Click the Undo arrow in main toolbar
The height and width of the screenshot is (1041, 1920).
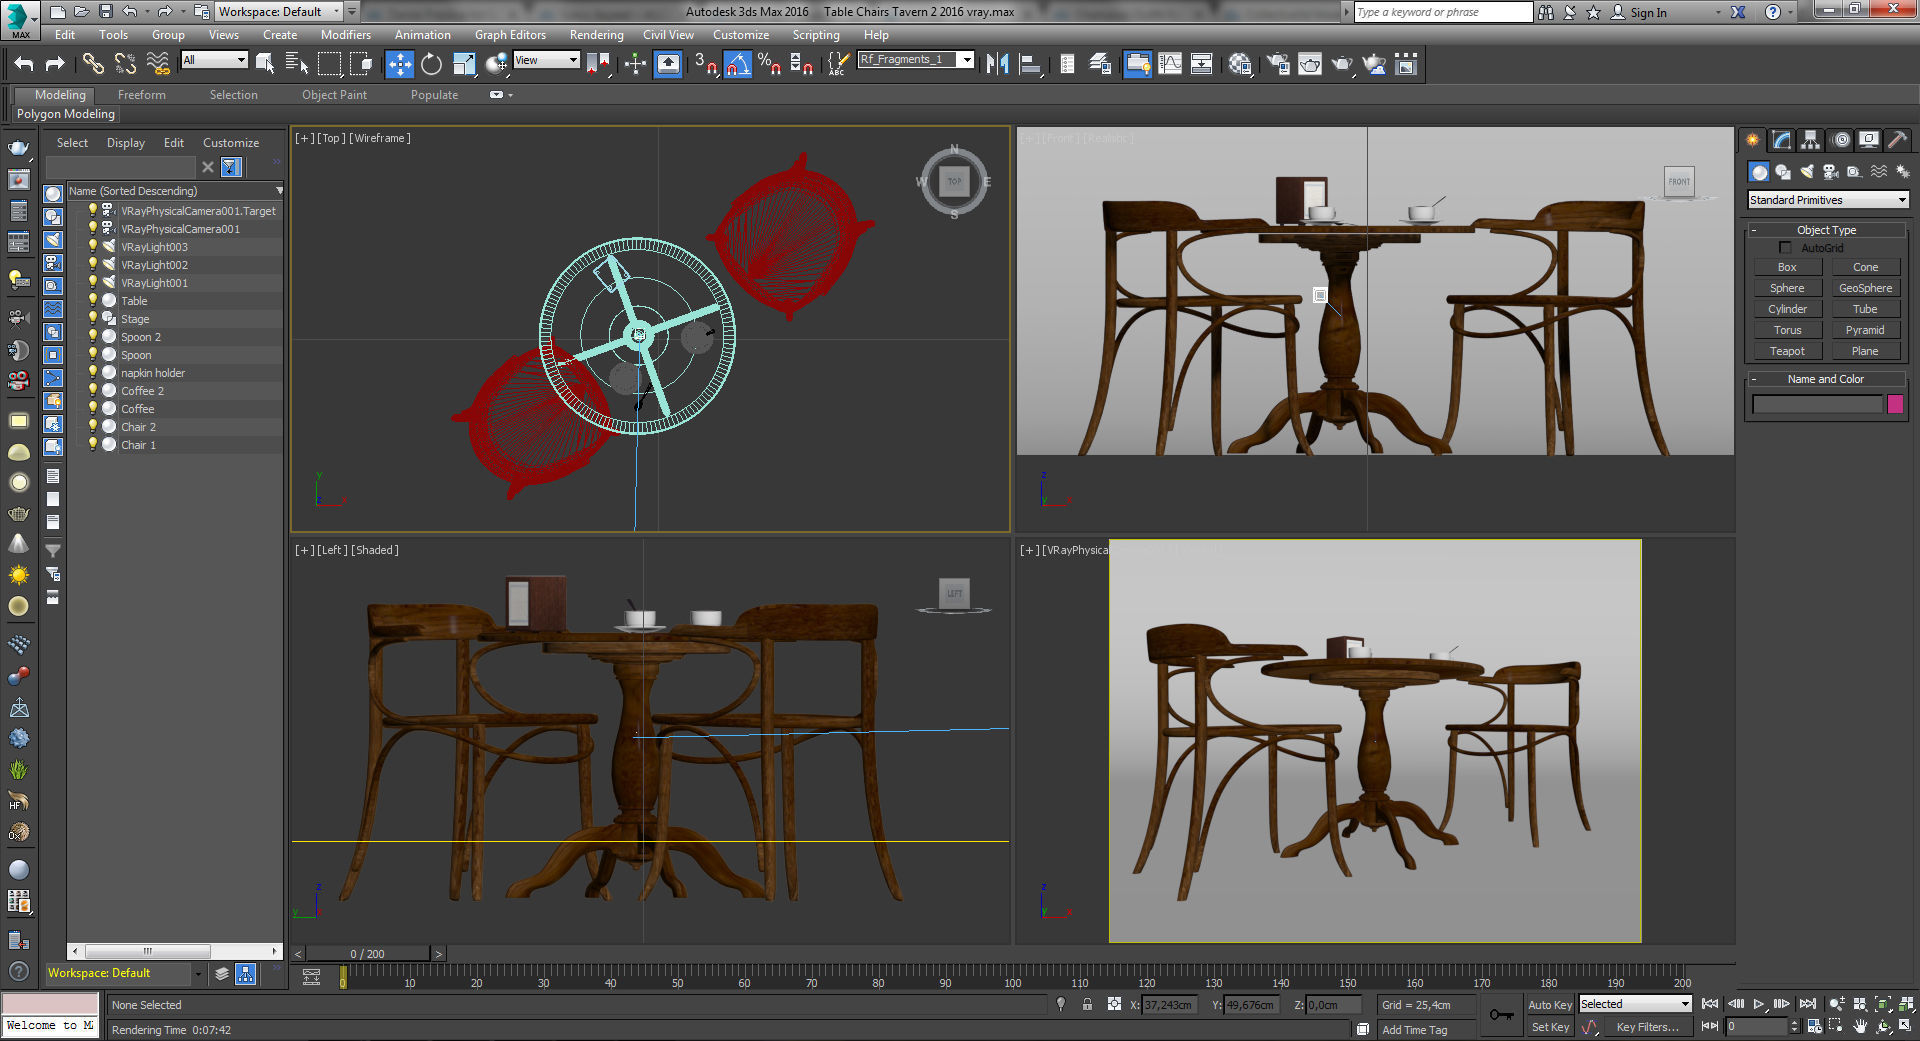(x=24, y=64)
